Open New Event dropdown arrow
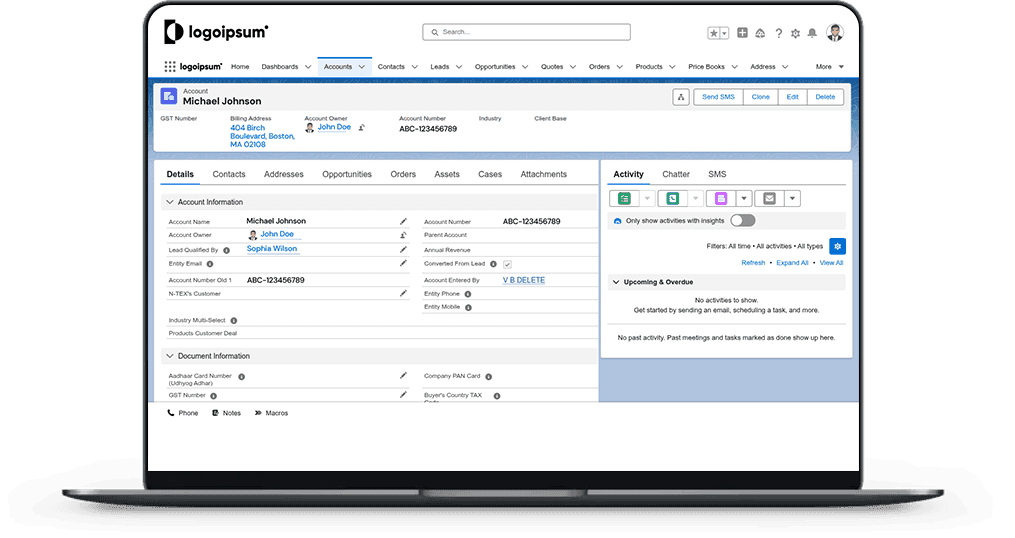This screenshot has height=538, width=1015. (x=744, y=199)
